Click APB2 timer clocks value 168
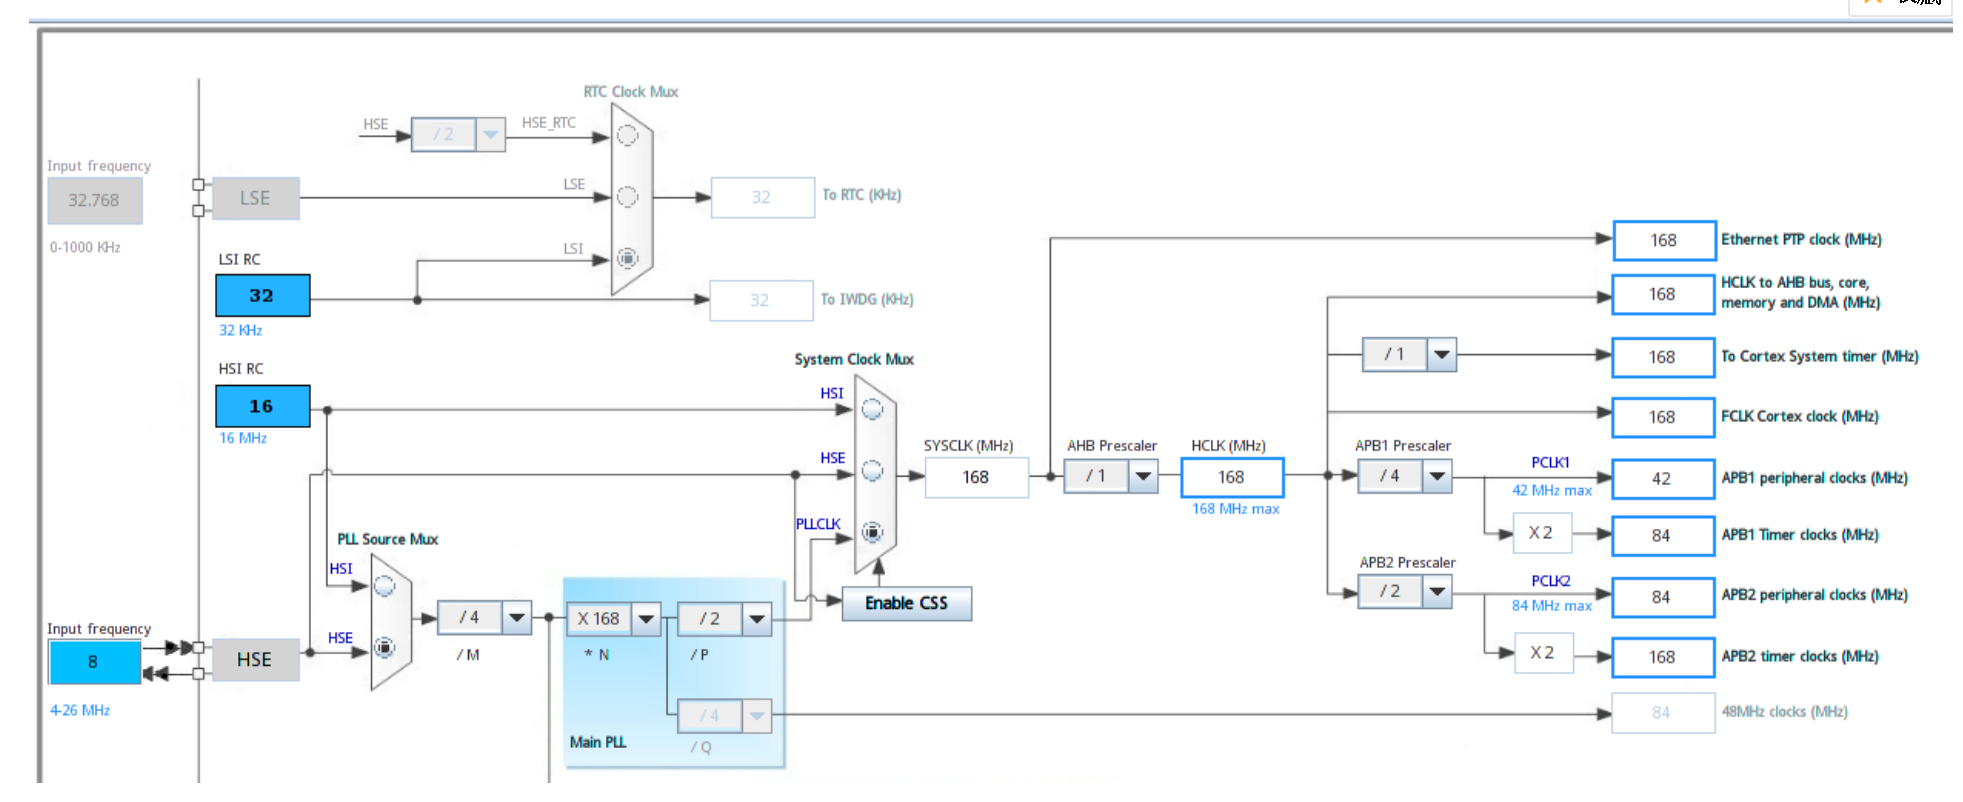The height and width of the screenshot is (802, 1963). [x=1663, y=657]
